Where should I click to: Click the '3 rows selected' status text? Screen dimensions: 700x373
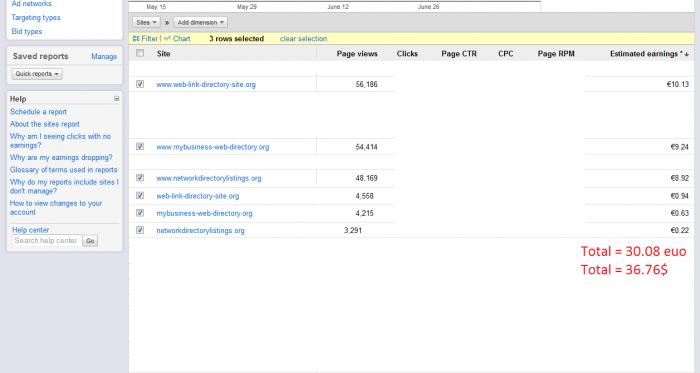(237, 39)
